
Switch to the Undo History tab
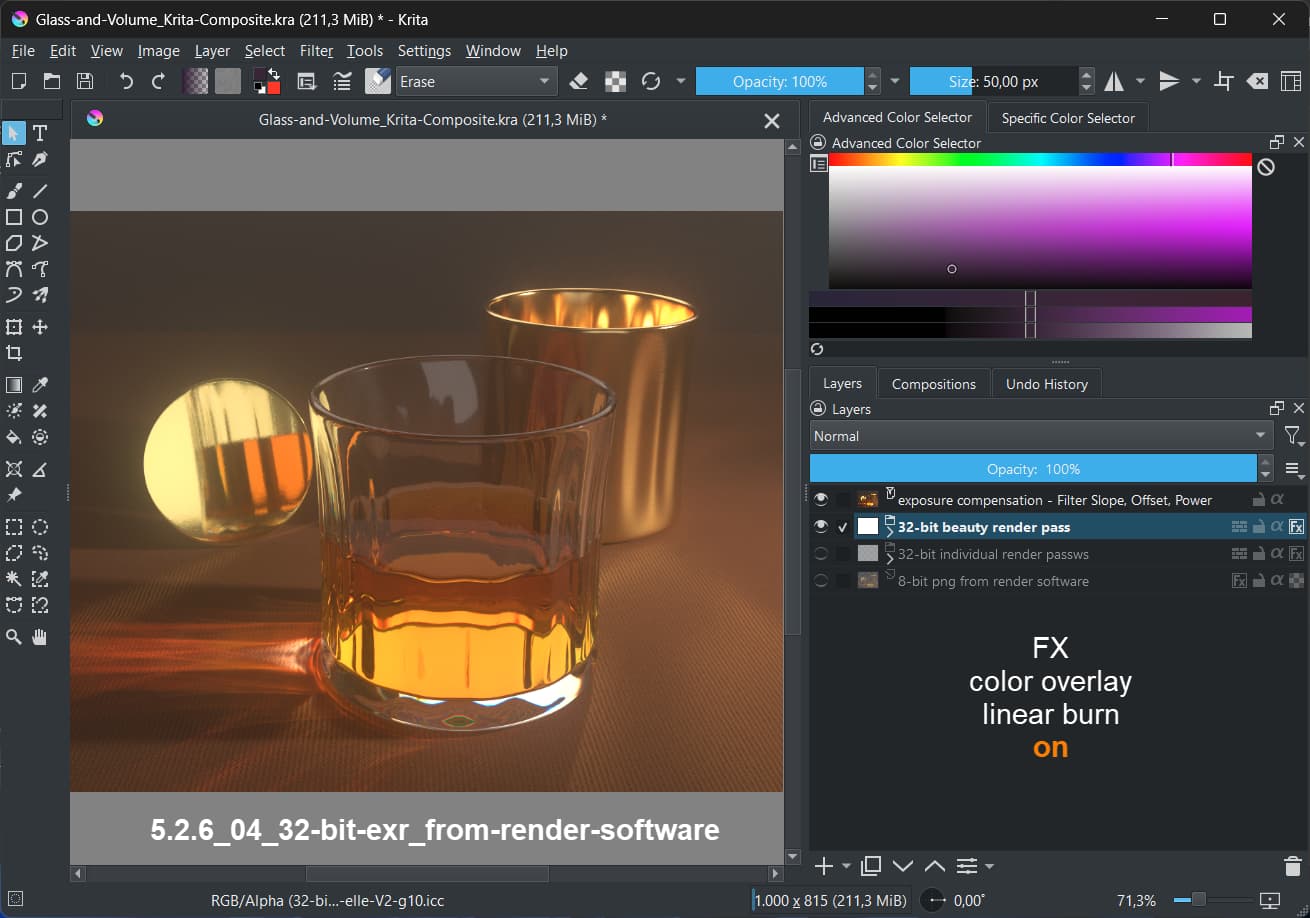(x=1046, y=384)
